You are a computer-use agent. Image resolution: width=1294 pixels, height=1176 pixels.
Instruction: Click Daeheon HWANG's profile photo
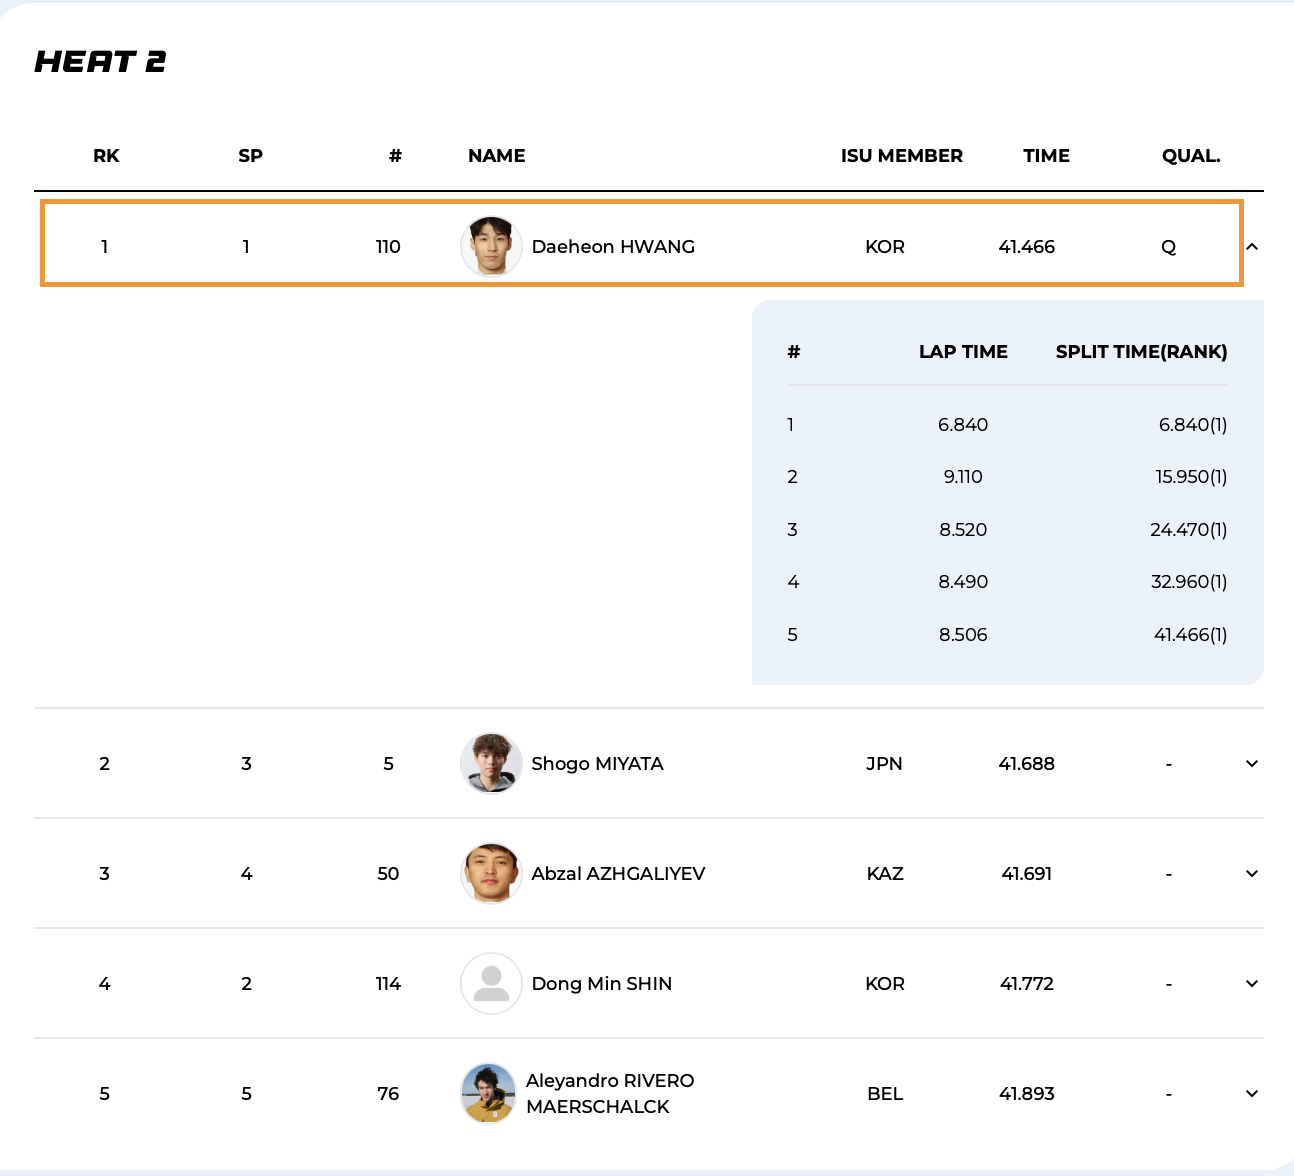pos(491,246)
